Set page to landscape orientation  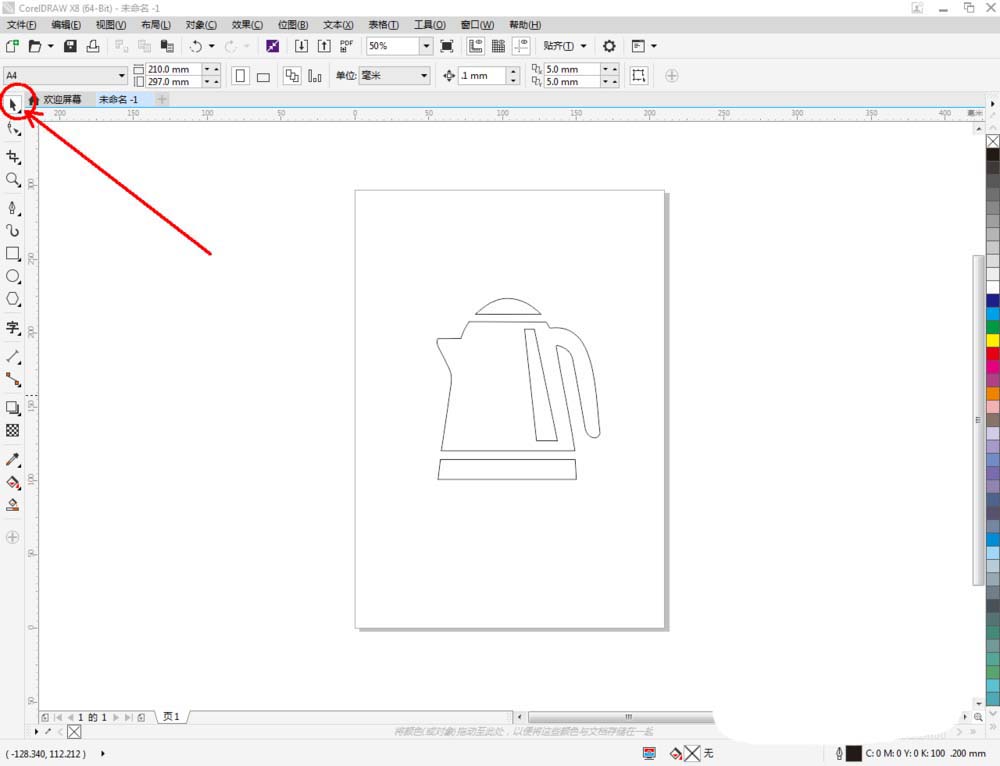(263, 76)
